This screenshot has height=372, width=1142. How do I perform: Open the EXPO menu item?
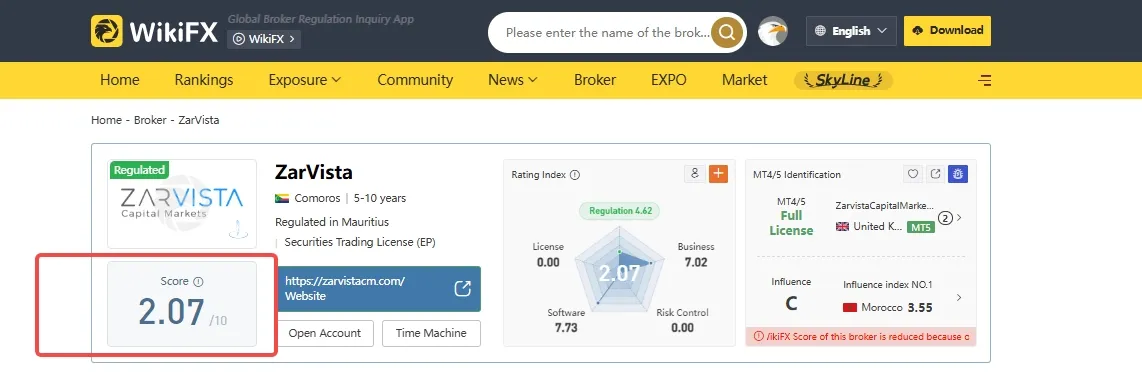coord(669,80)
